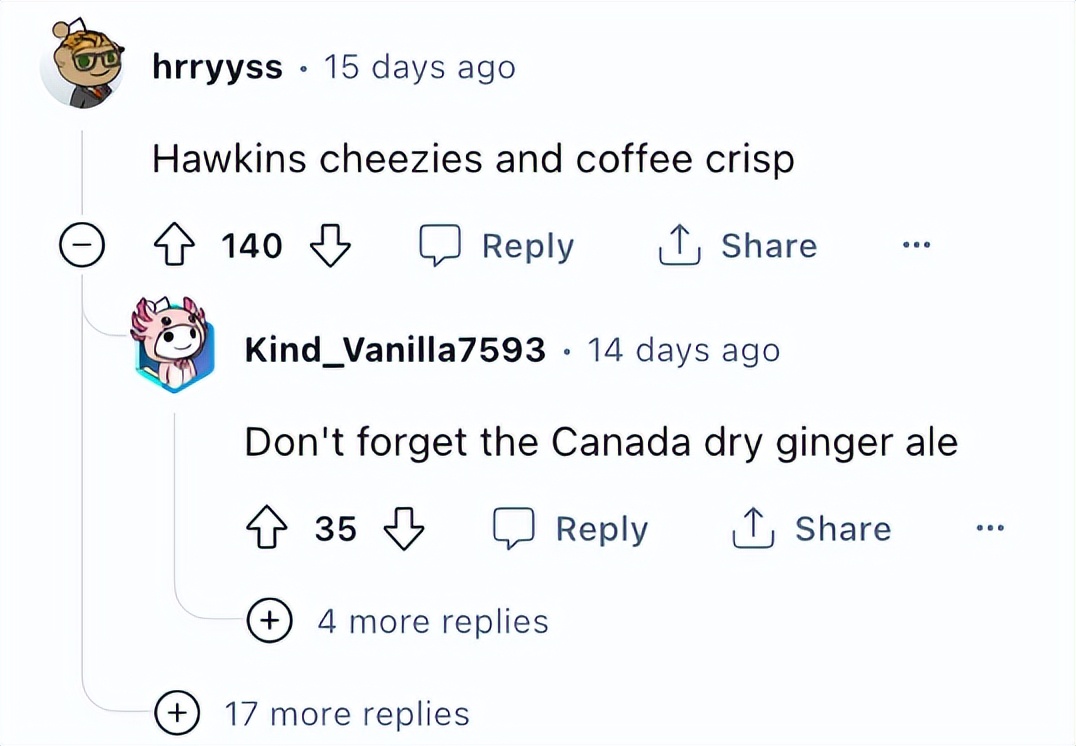This screenshot has height=746, width=1076.
Task: Click the share arrow icon on ginger ale reply
Action: click(x=753, y=527)
